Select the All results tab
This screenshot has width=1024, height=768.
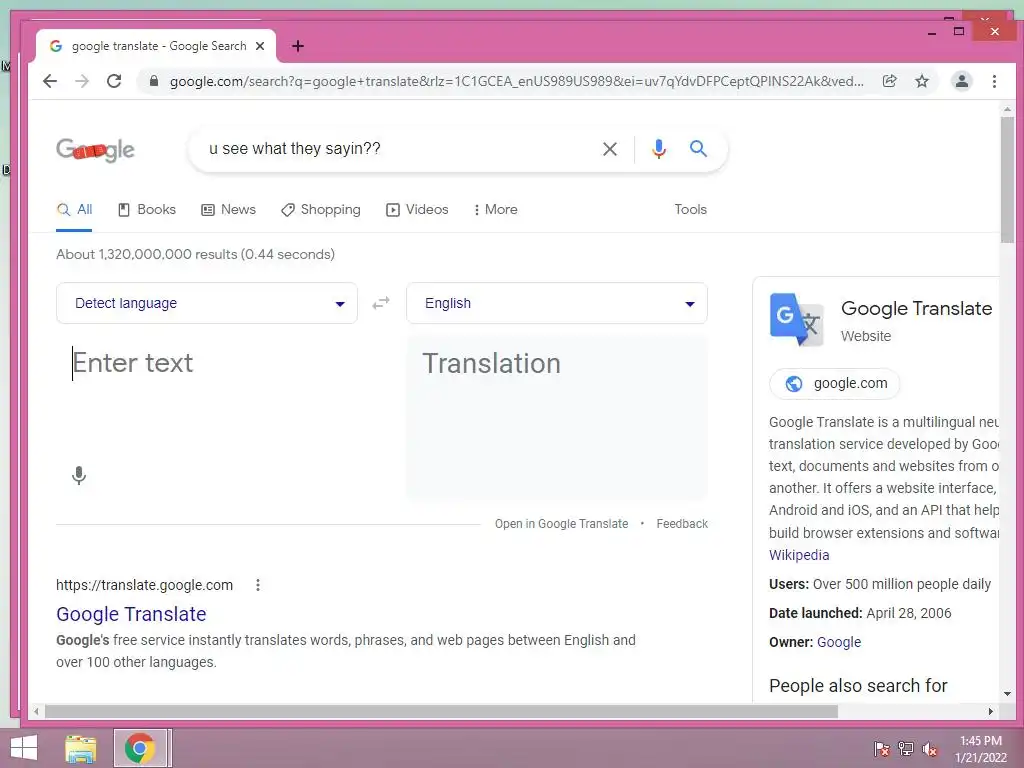tap(74, 210)
